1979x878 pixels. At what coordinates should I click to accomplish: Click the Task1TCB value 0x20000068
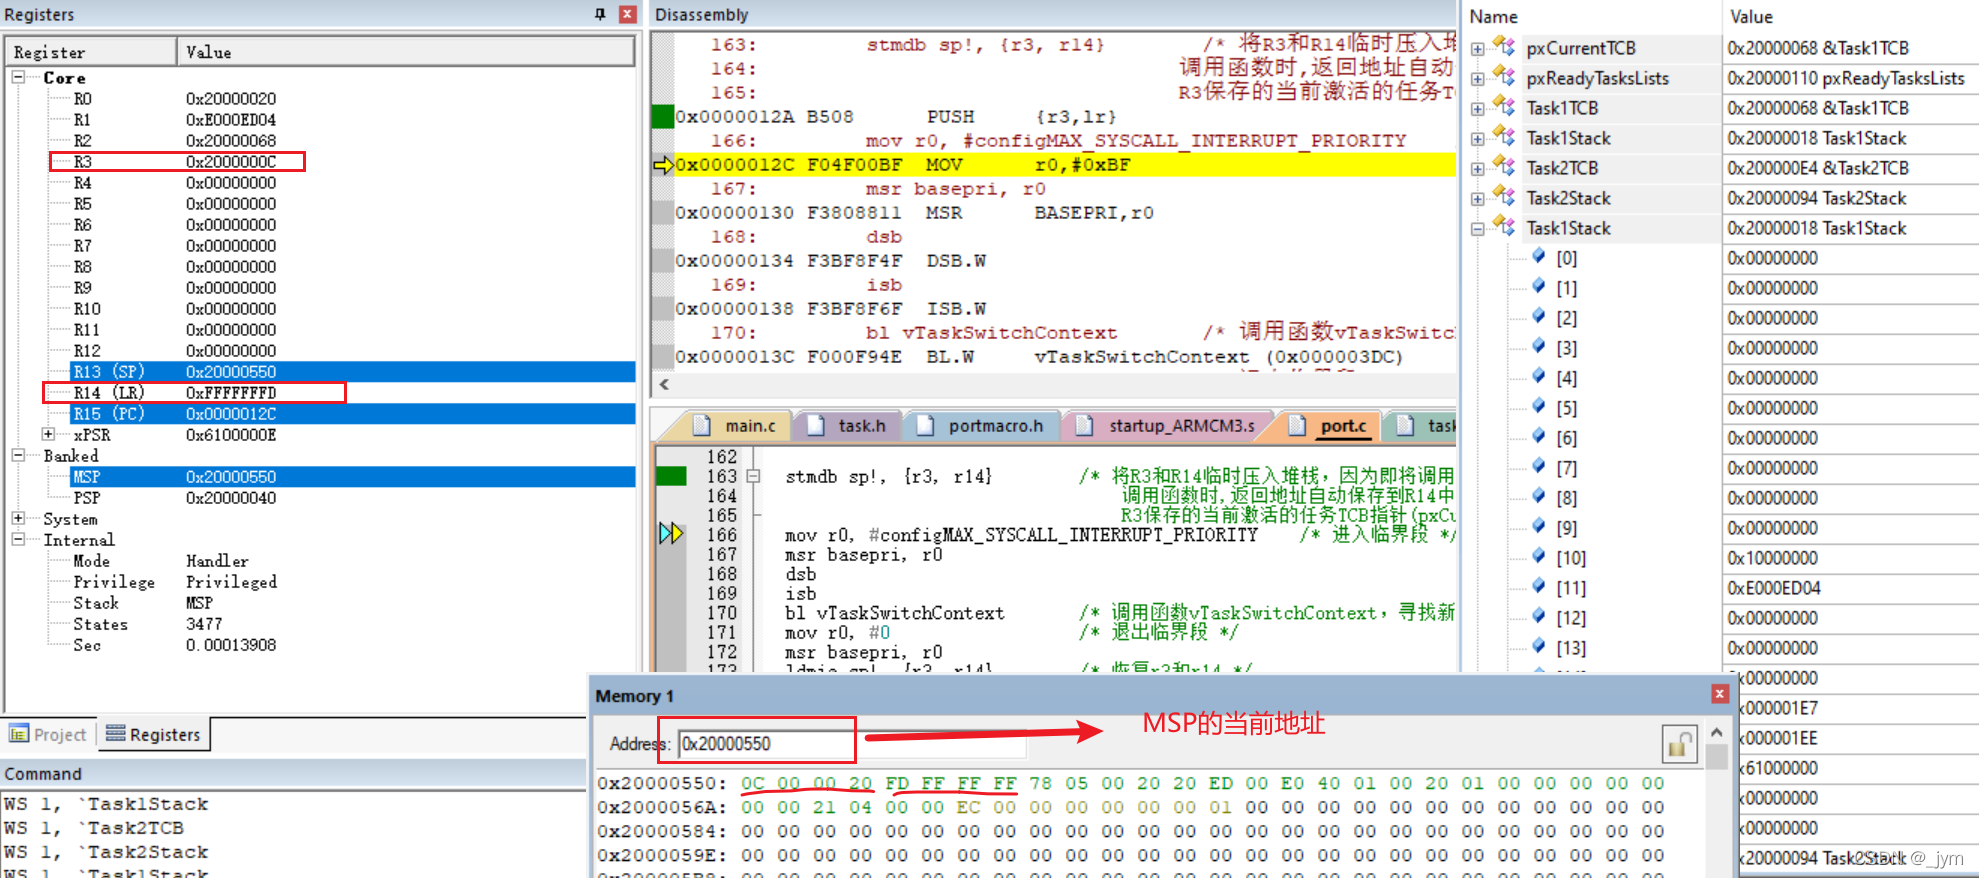1817,108
